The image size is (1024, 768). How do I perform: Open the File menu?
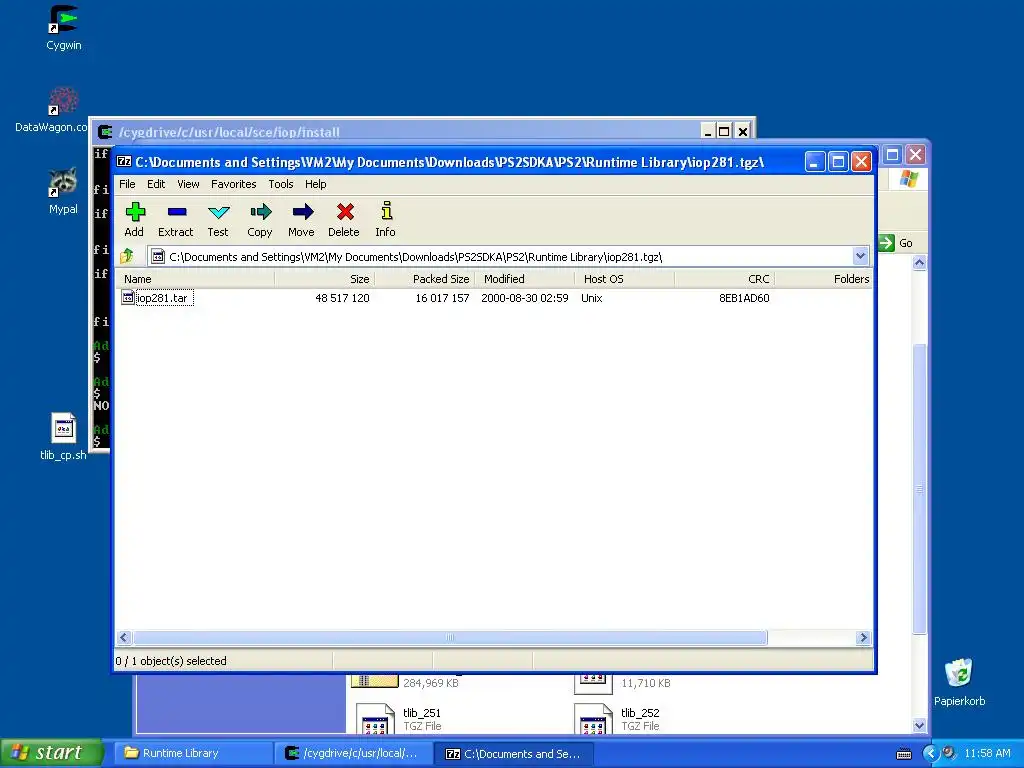tap(127, 184)
